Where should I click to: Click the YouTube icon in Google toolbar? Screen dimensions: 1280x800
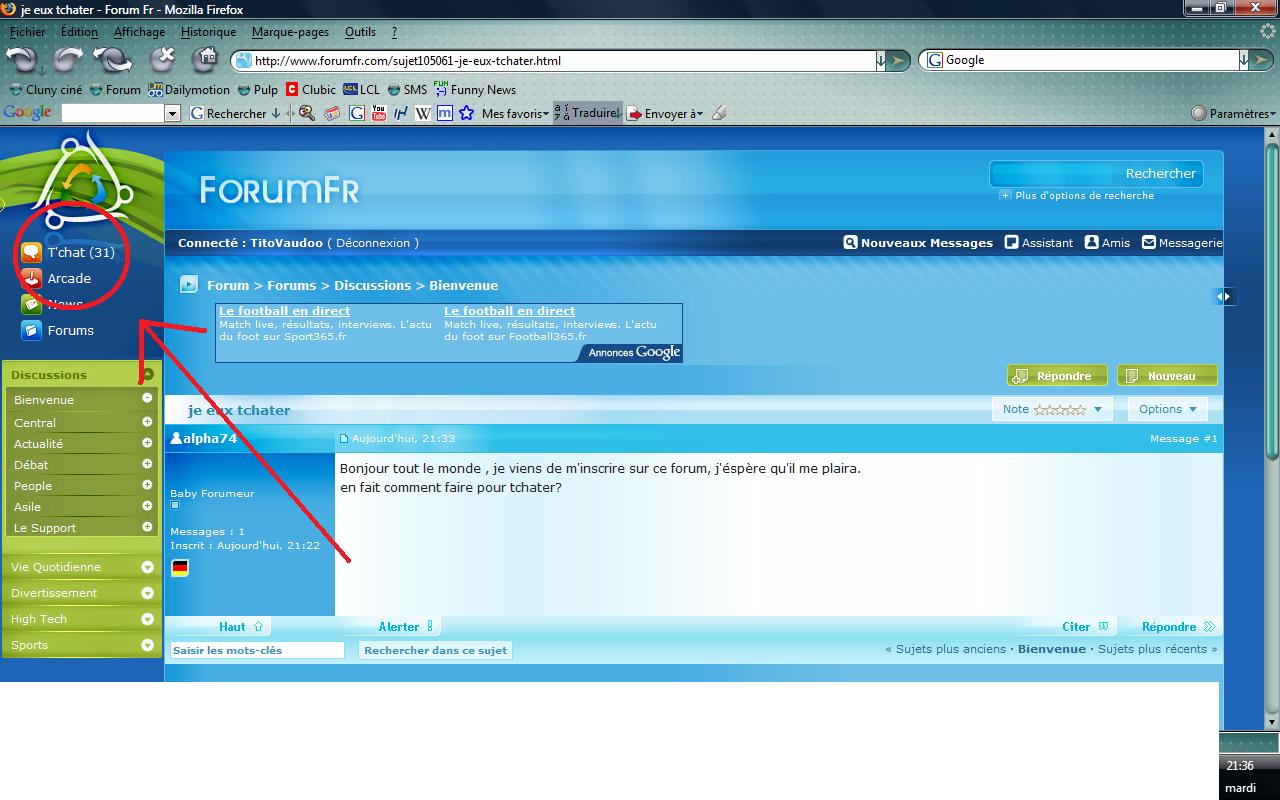click(379, 114)
